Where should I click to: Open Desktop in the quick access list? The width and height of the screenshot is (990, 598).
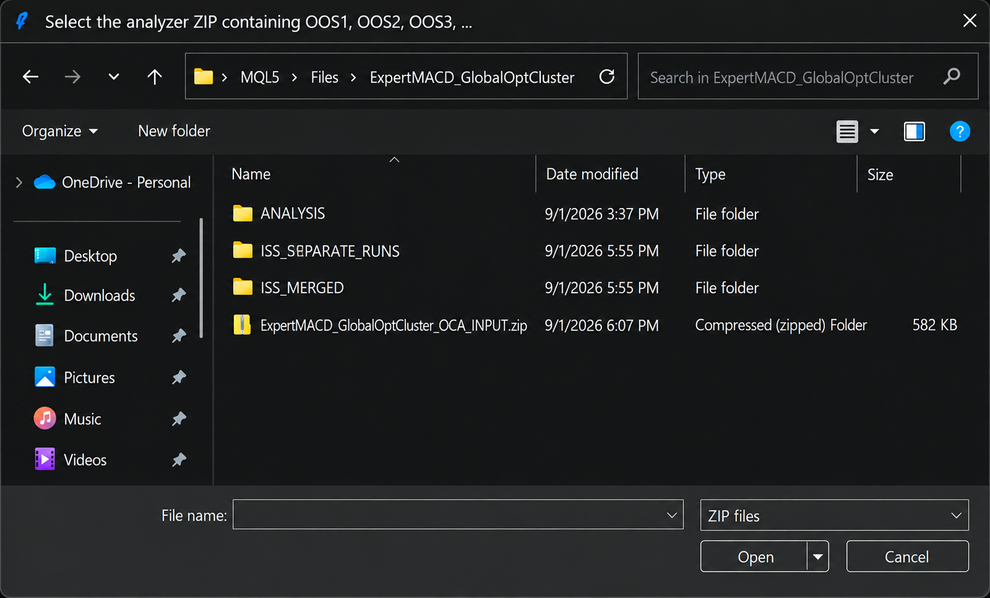point(90,256)
